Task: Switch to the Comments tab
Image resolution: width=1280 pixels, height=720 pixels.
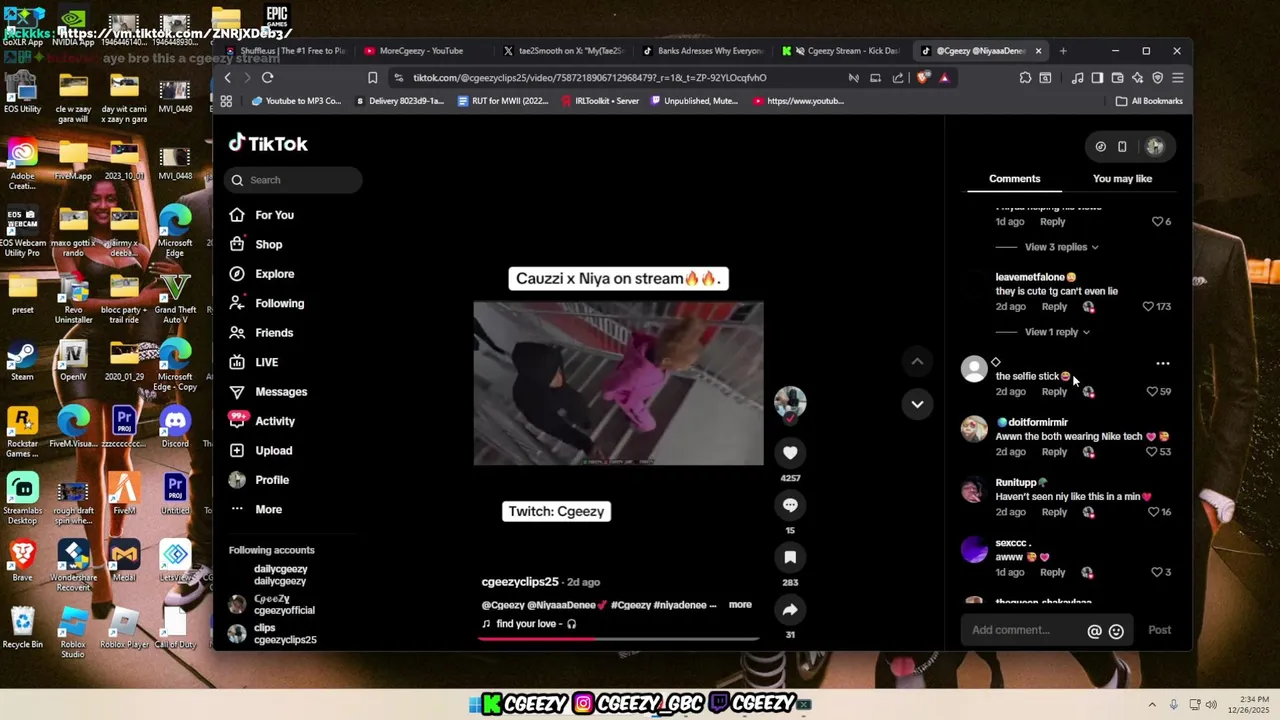Action: coord(1014,179)
